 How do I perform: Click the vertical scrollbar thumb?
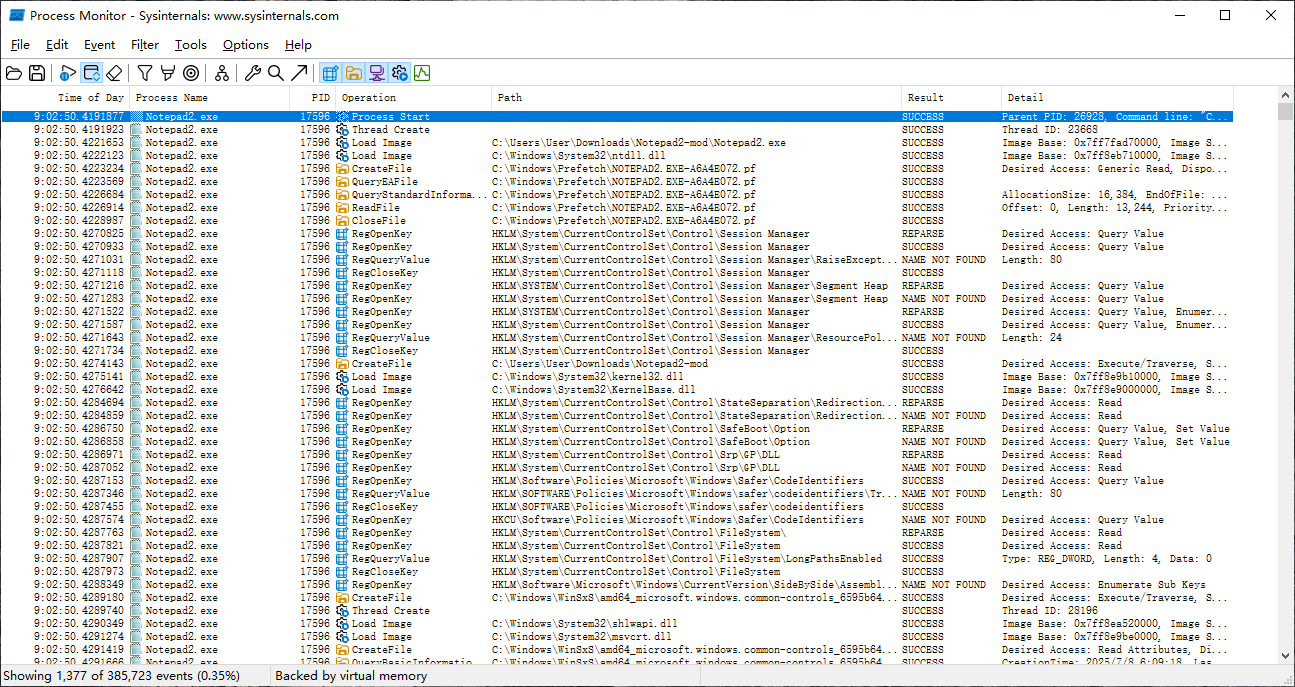click(x=1286, y=112)
